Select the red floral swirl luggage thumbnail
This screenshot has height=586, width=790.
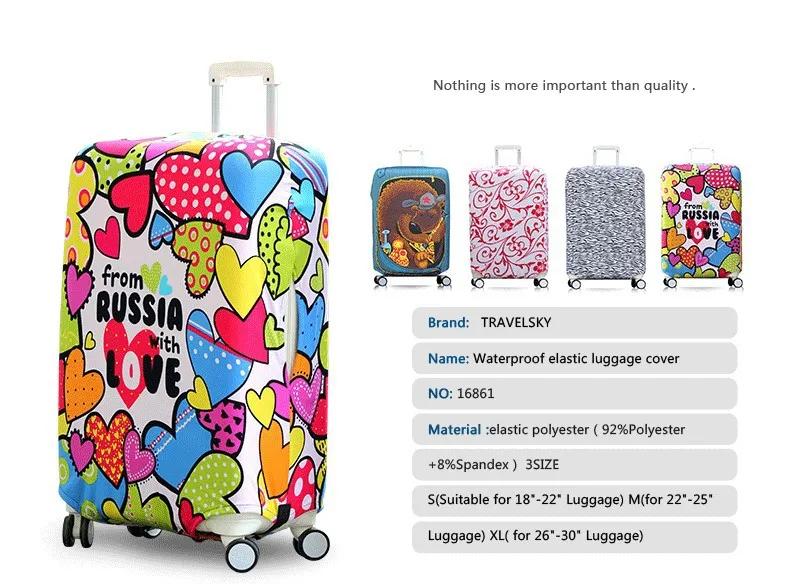[x=508, y=217]
